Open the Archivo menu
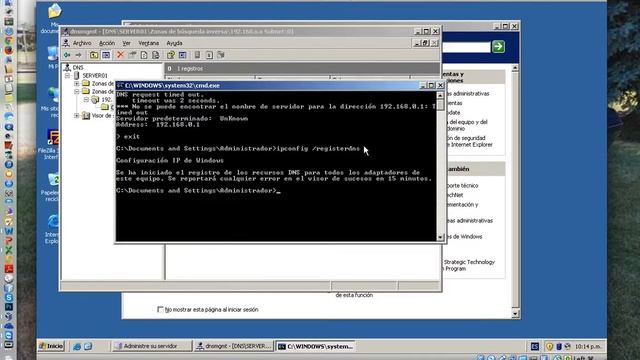Viewport: 640px width, 360px height. click(82, 43)
